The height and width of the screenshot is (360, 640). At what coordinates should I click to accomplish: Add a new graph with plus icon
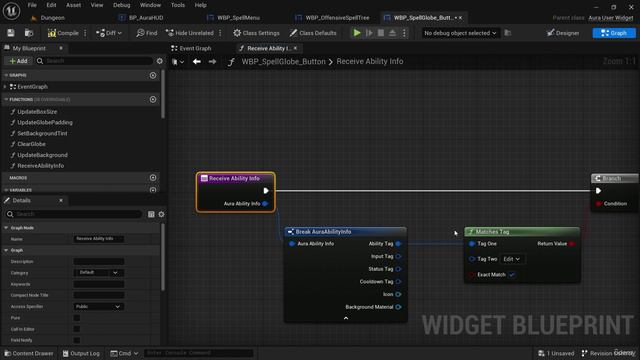[153, 76]
